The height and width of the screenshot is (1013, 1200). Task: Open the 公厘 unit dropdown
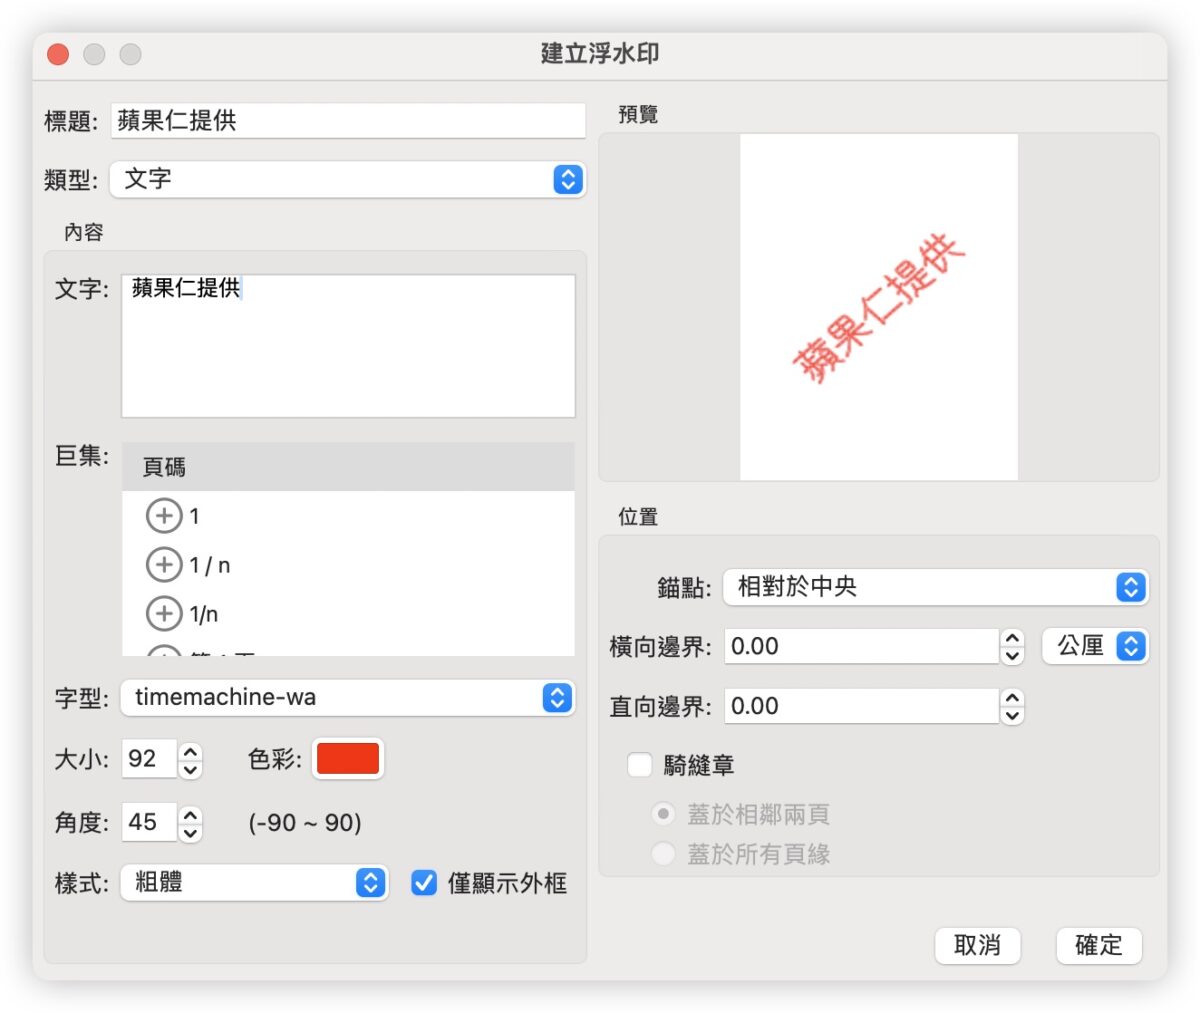pos(1095,646)
